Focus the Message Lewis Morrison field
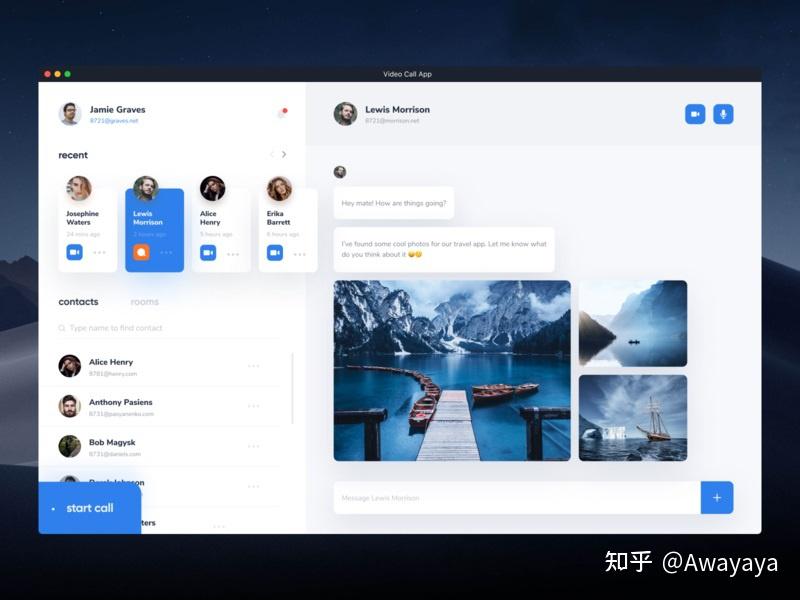The image size is (800, 600). (517, 497)
